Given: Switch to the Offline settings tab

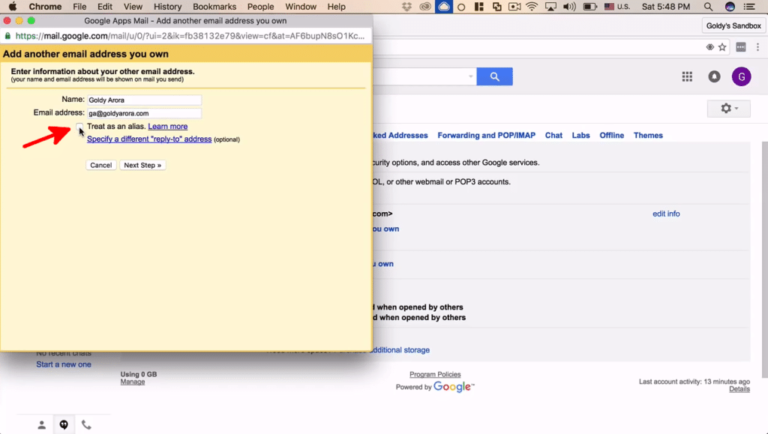Looking at the screenshot, I should pos(612,135).
